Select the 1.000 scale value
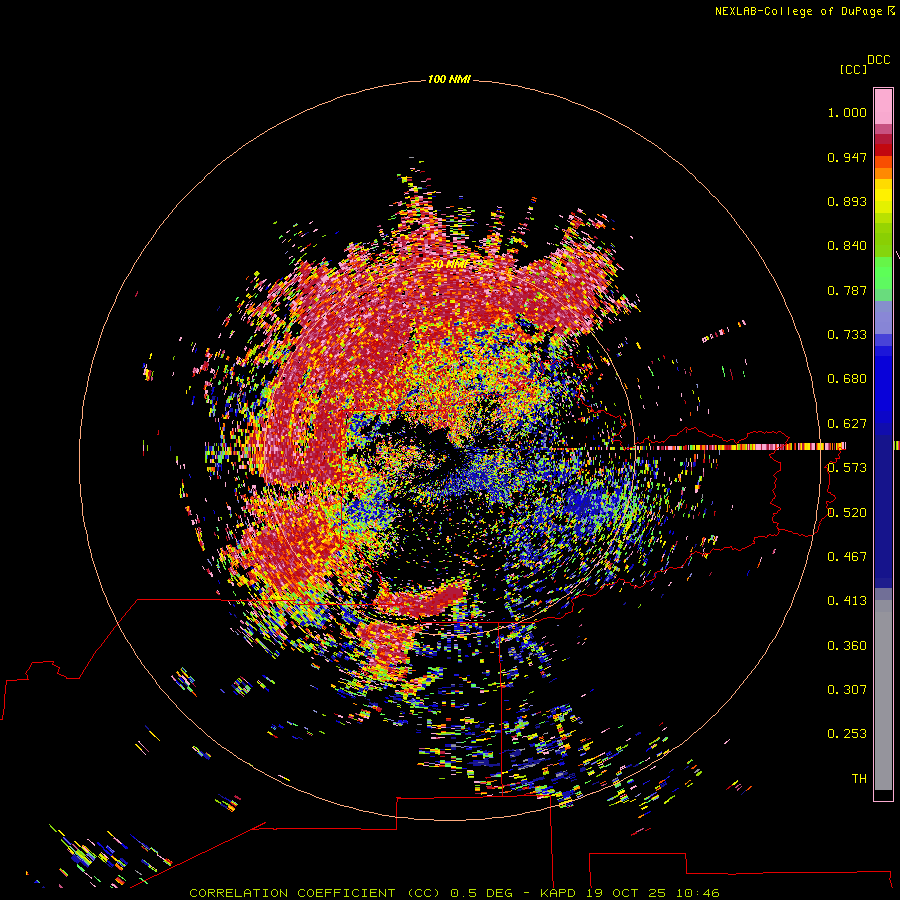The width and height of the screenshot is (900, 900). (847, 112)
